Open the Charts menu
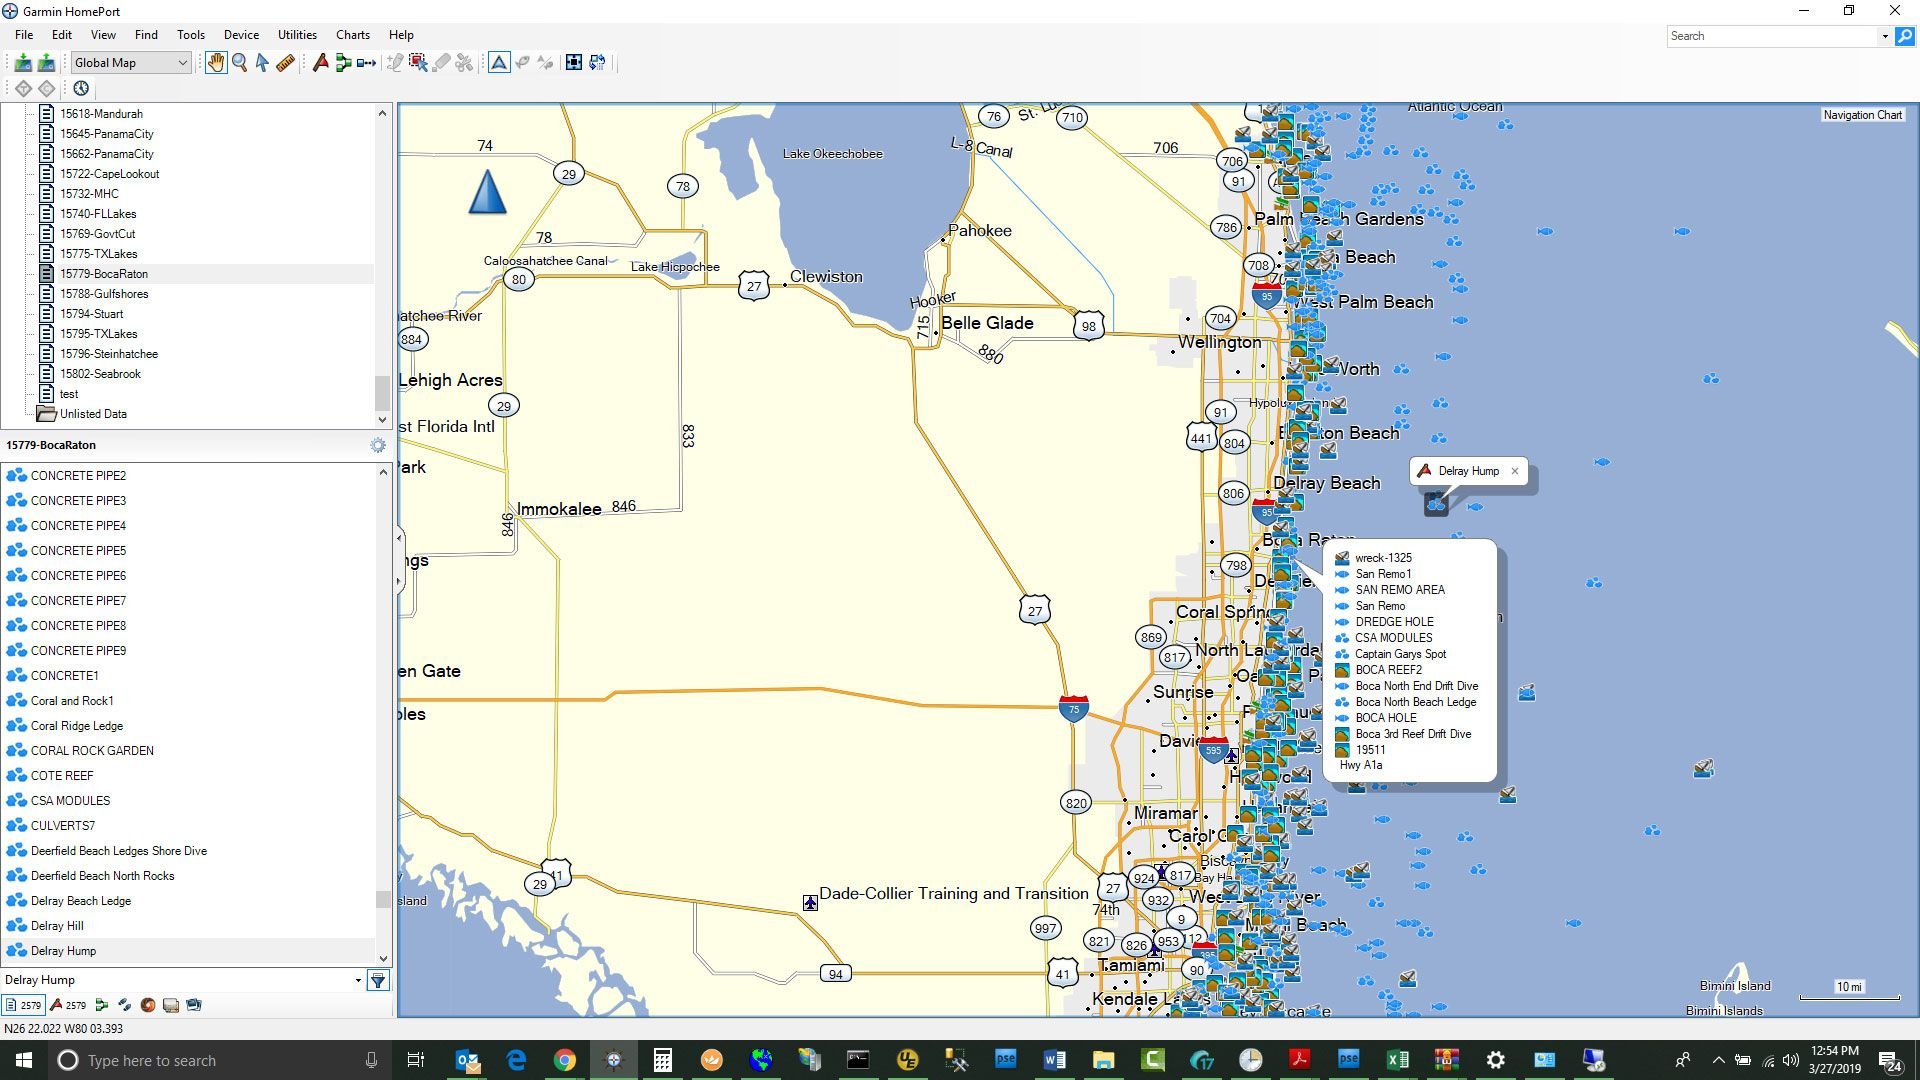Image resolution: width=1920 pixels, height=1080 pixels. [353, 35]
